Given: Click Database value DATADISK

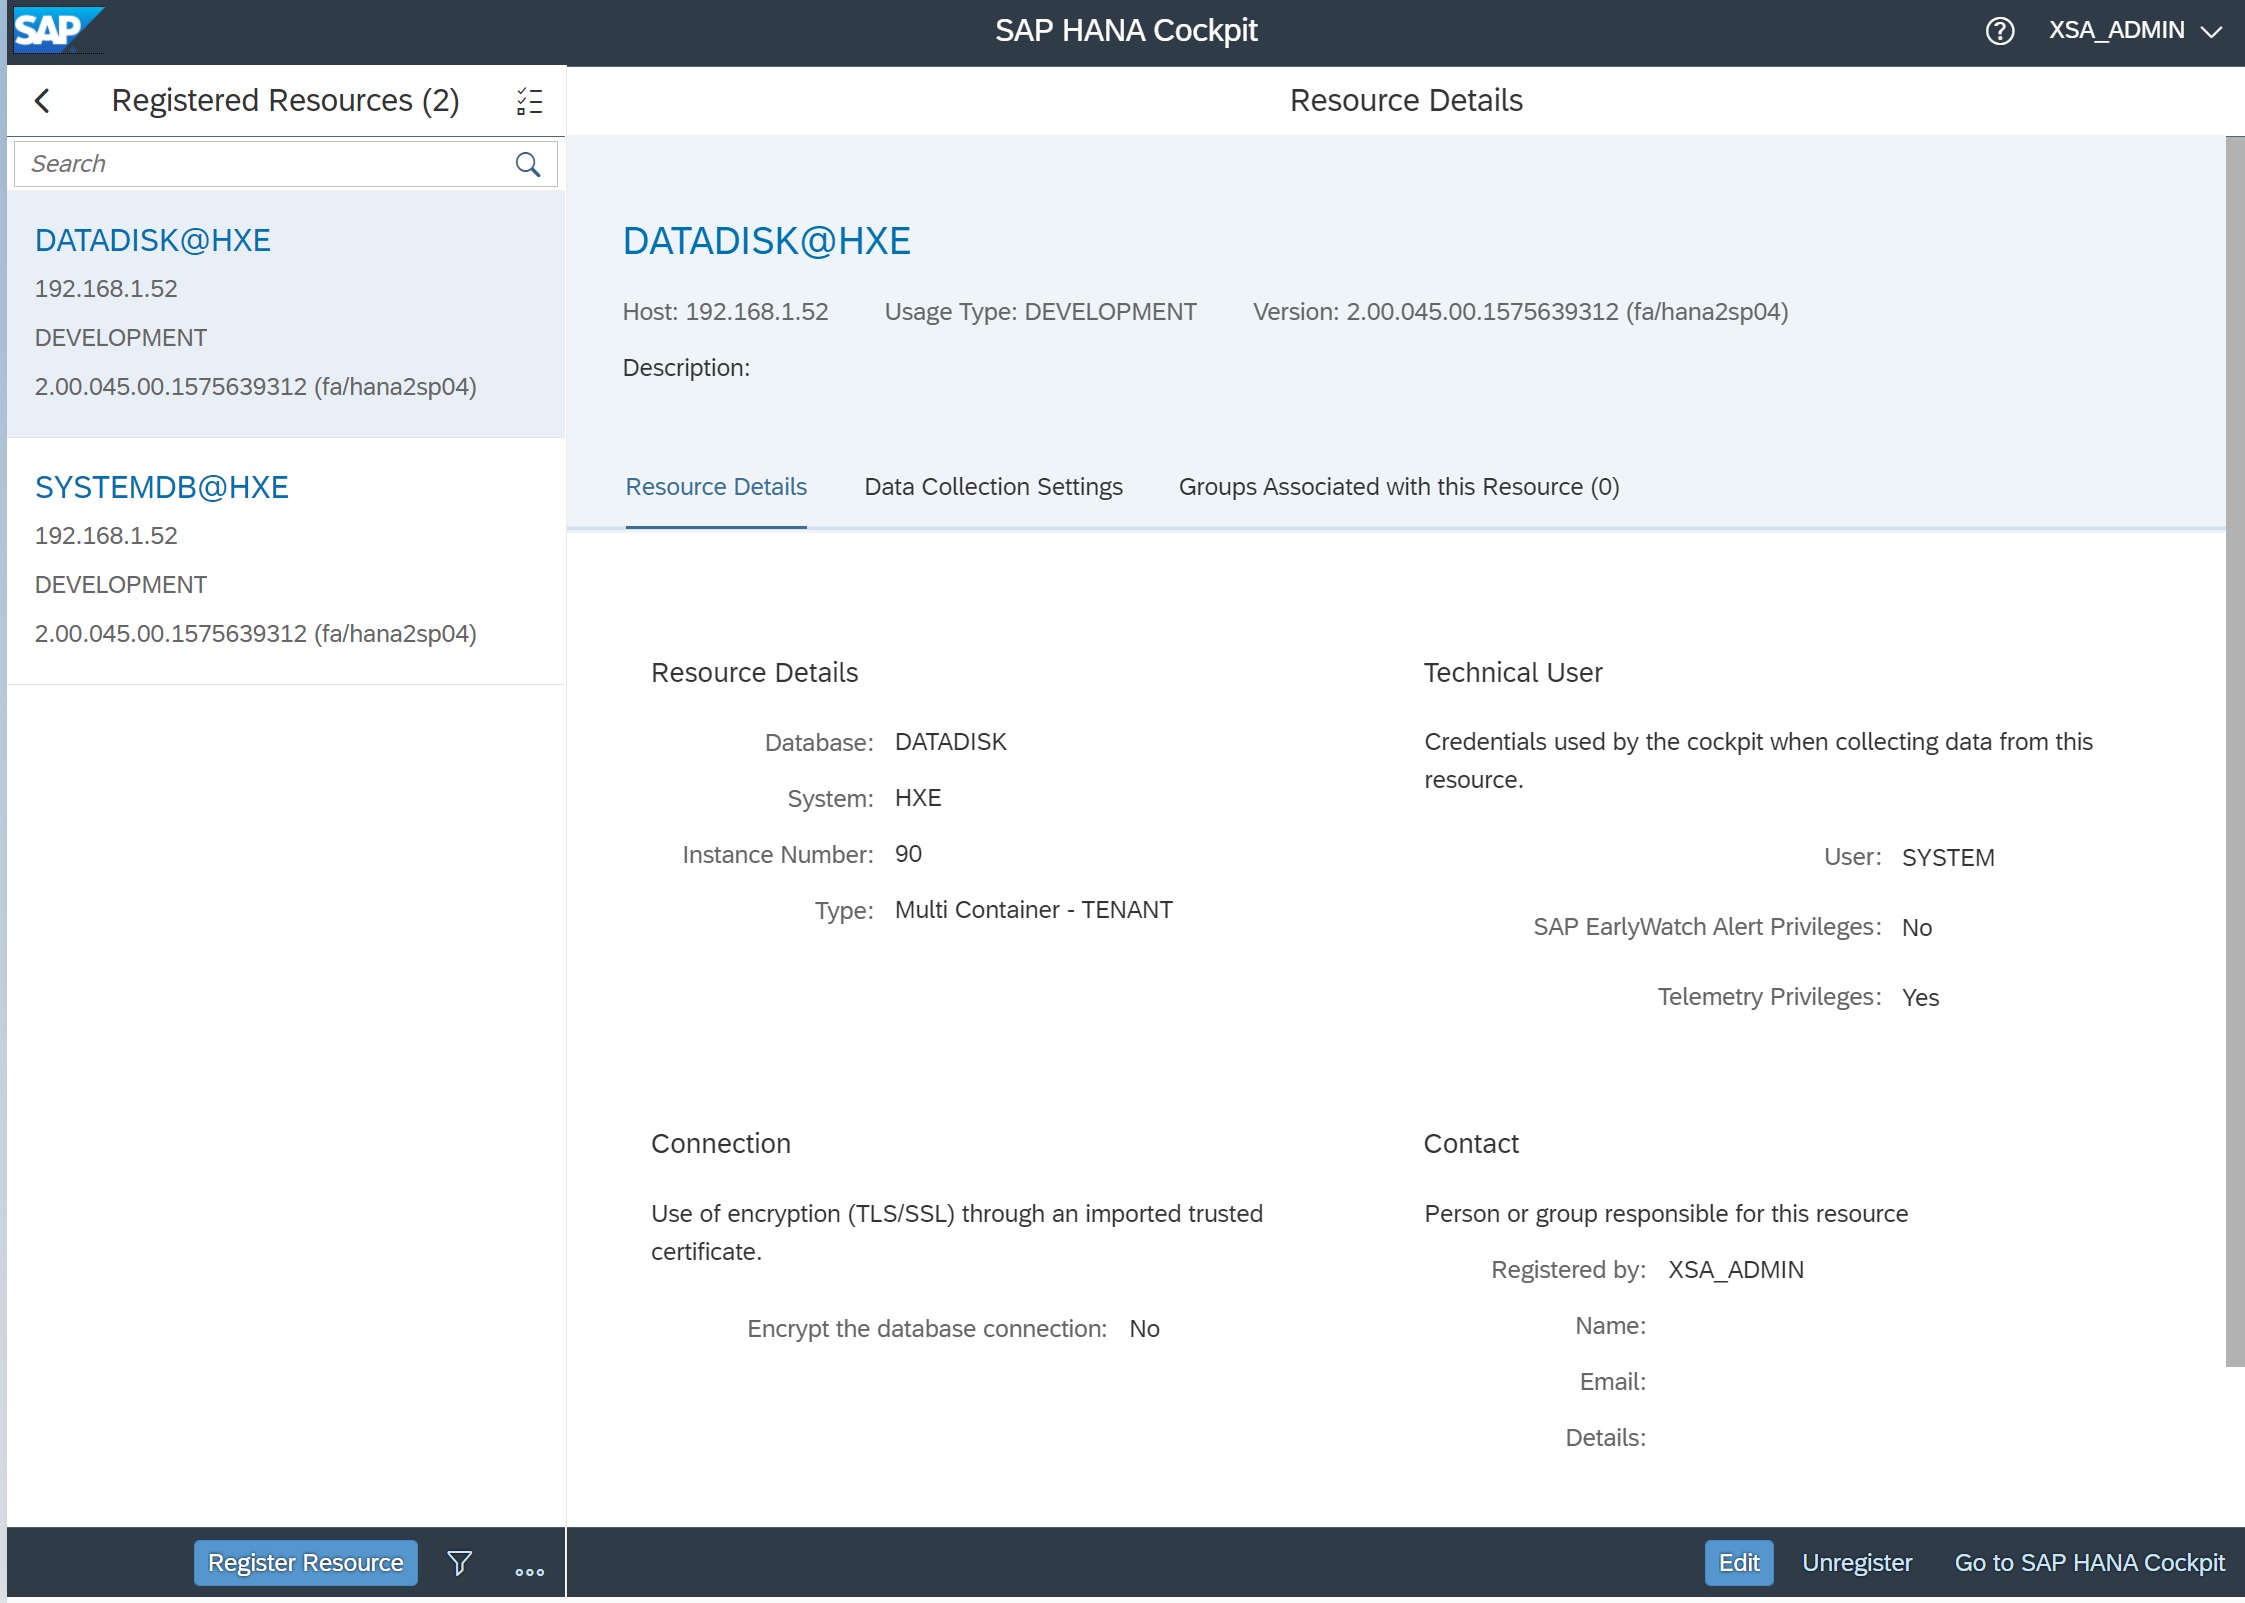Looking at the screenshot, I should coord(950,742).
